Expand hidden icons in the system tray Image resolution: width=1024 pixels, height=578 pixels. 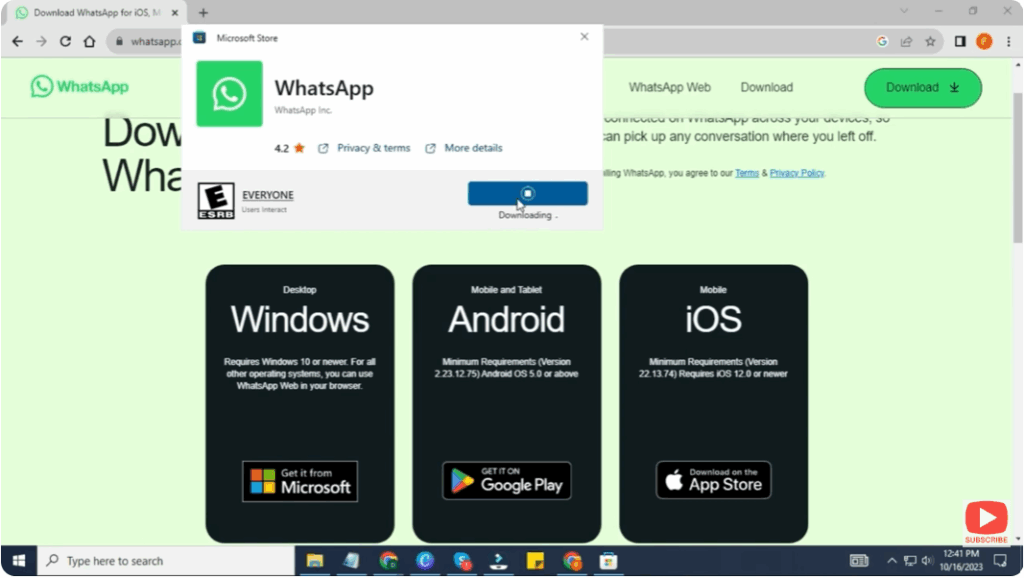tap(892, 561)
